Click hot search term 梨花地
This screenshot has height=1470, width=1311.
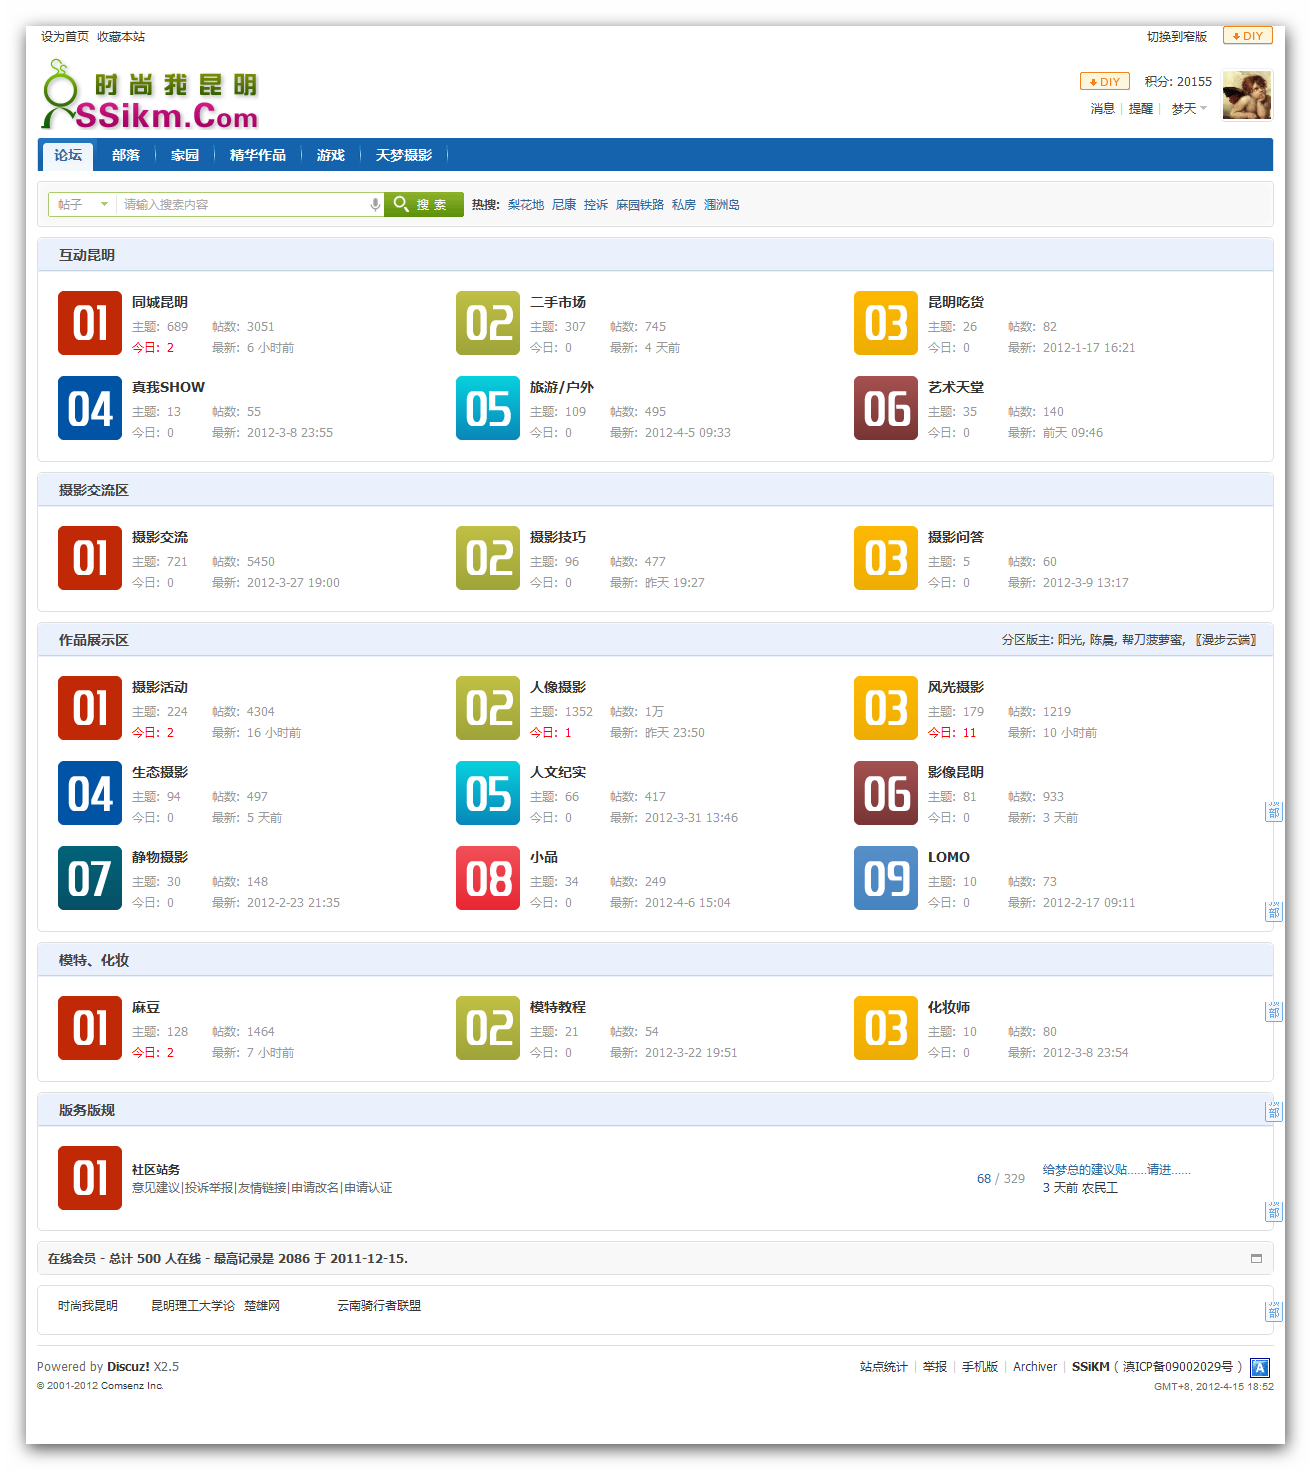point(526,204)
